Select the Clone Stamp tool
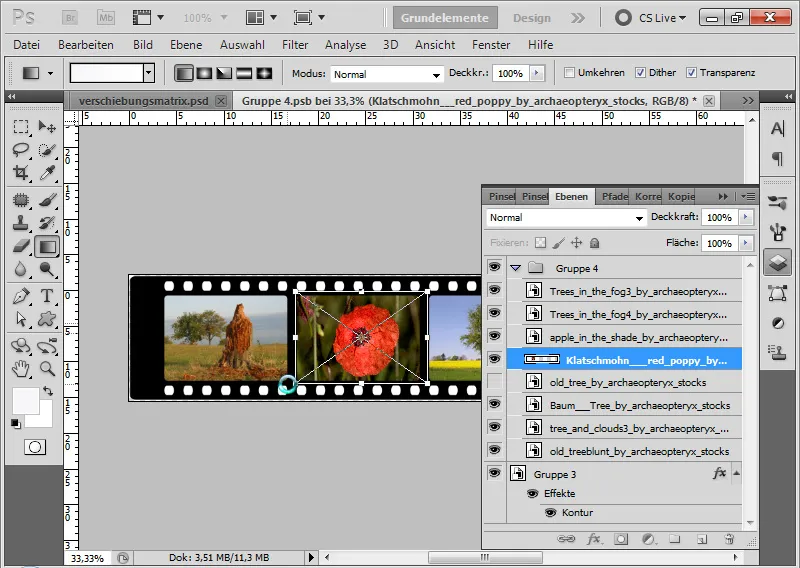800x568 pixels. 21,223
